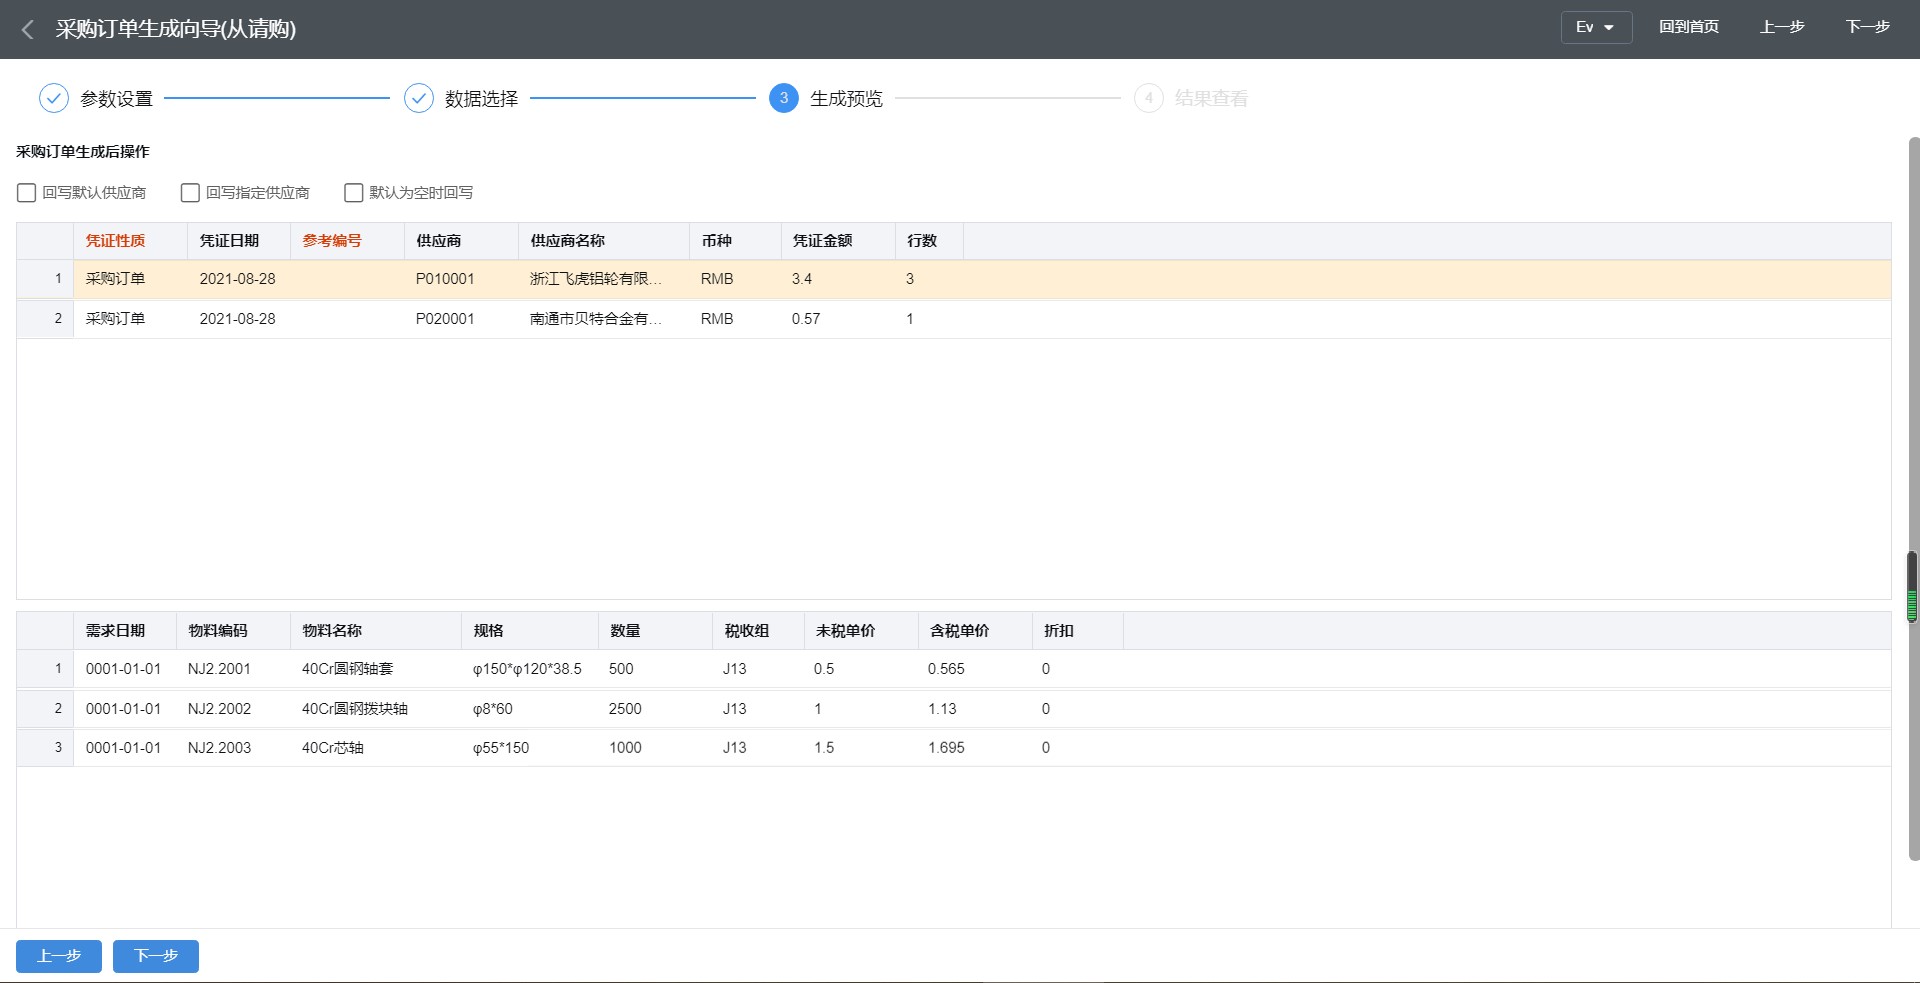The image size is (1920, 983).
Task: Select the 数据选择 step label
Action: click(x=482, y=99)
